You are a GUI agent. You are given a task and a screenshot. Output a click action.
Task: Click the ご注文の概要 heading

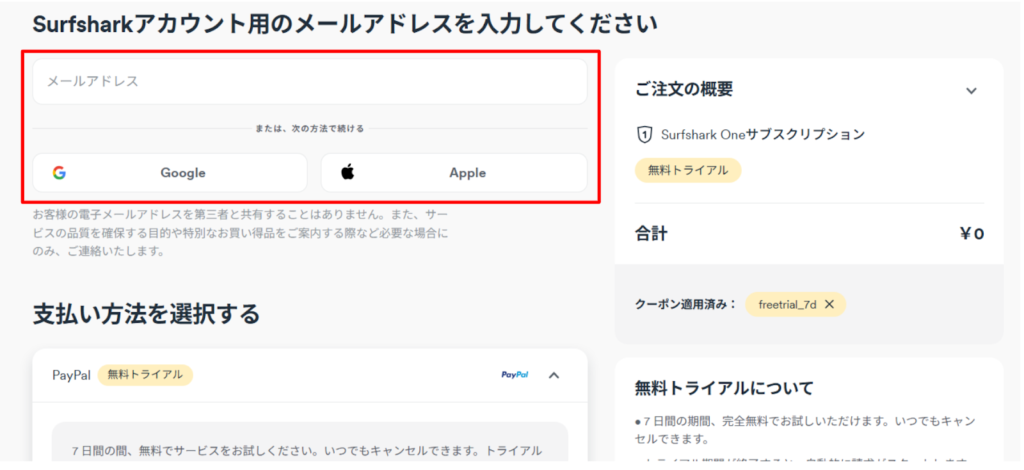pyautogui.click(x=683, y=89)
